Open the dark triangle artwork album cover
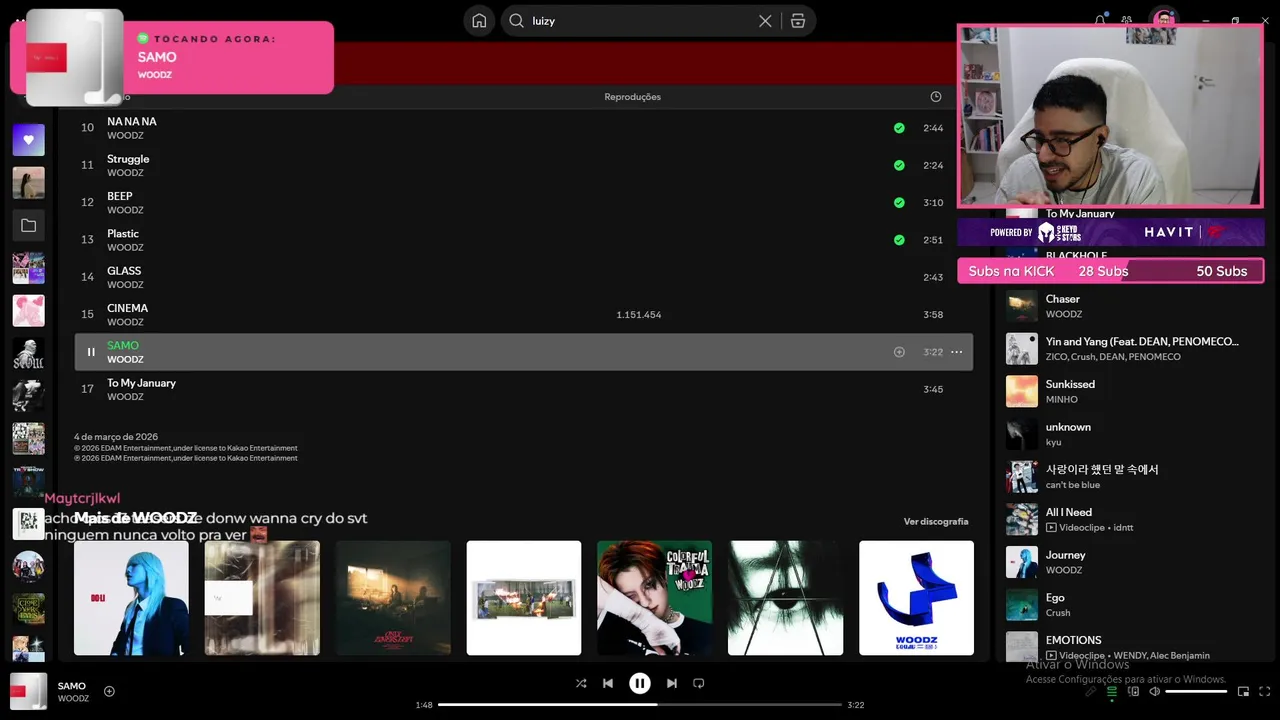 coord(785,598)
